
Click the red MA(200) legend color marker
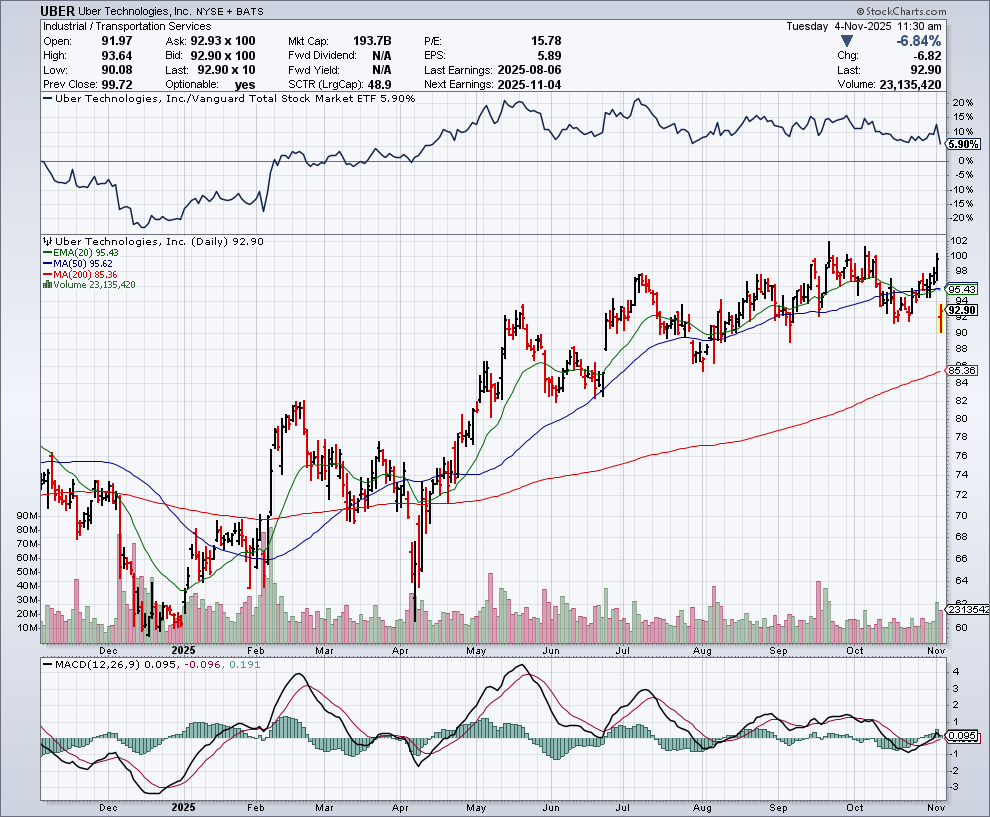pyautogui.click(x=45, y=274)
